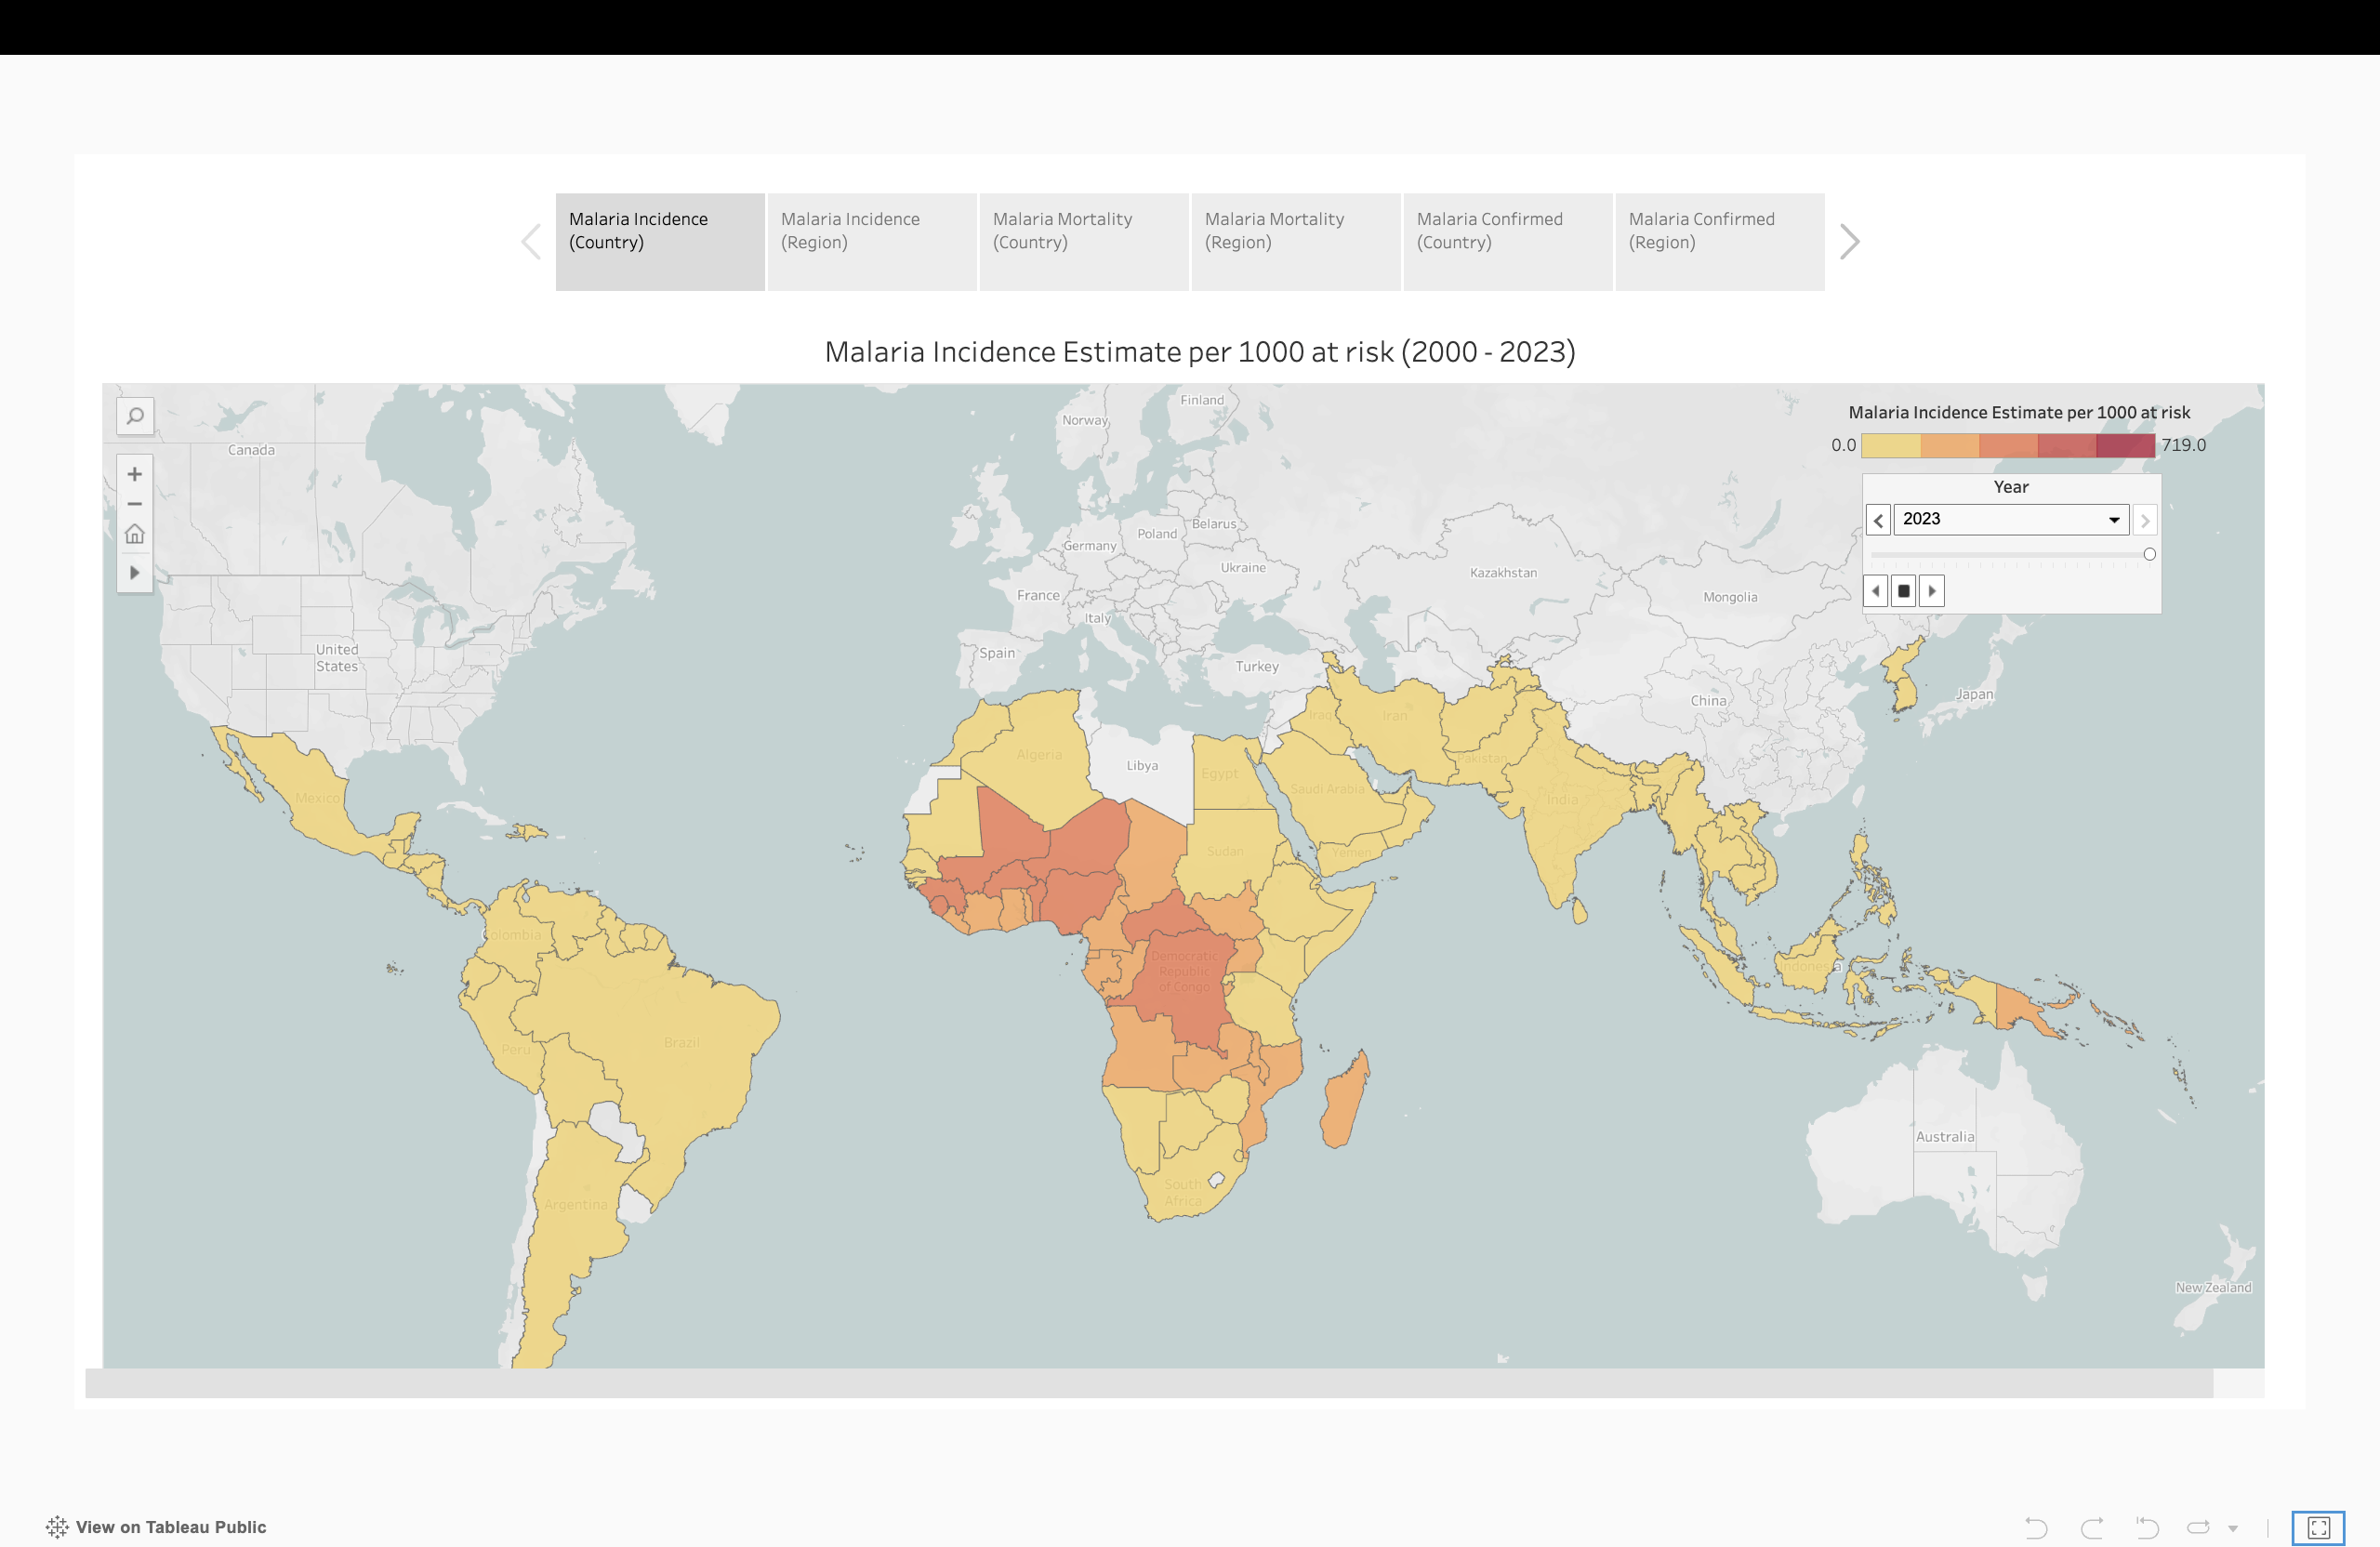Click the Year slider handle
Viewport: 2380px width, 1547px height.
2150,553
